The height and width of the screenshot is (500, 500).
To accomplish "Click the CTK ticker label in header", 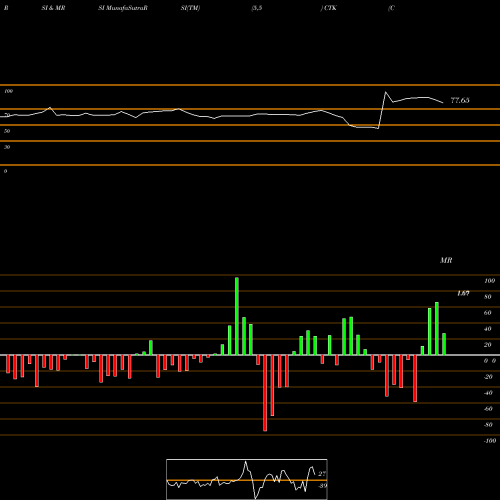I will pos(330,8).
